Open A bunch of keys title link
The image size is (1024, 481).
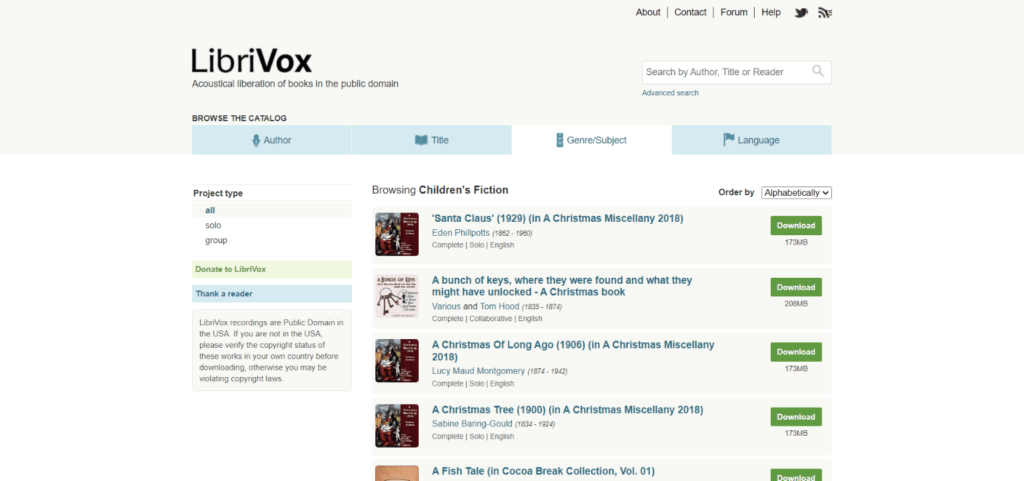coord(562,286)
